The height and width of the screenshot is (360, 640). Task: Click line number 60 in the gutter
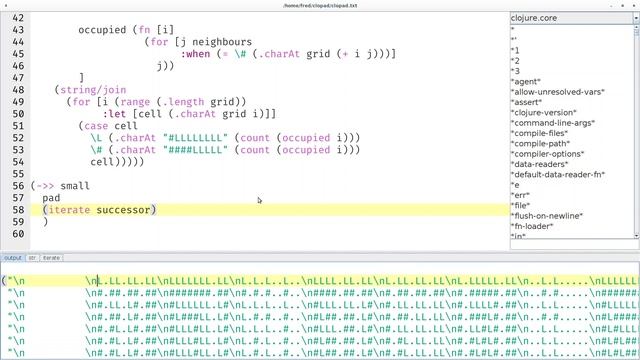click(18, 234)
